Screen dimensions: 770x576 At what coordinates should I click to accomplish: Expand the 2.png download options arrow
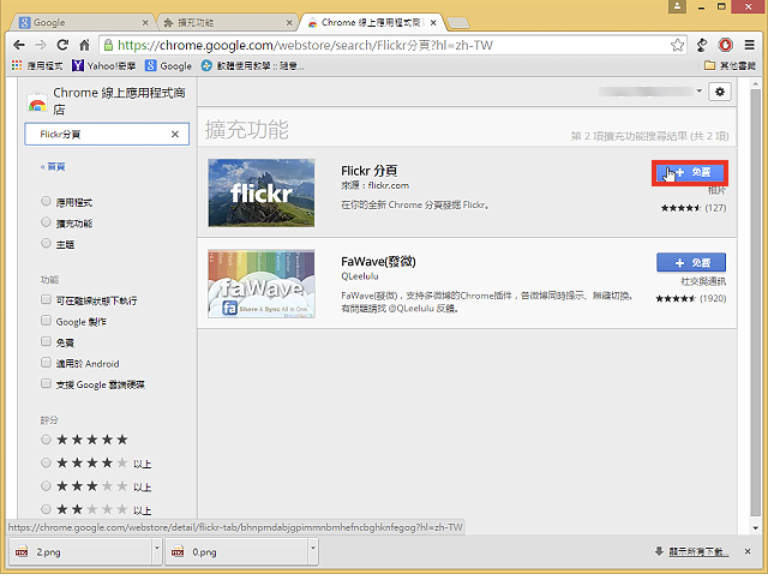[x=157, y=551]
